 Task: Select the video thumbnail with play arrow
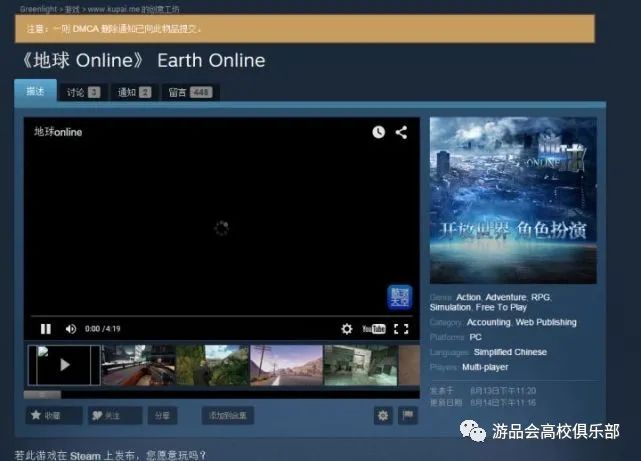pyautogui.click(x=64, y=365)
